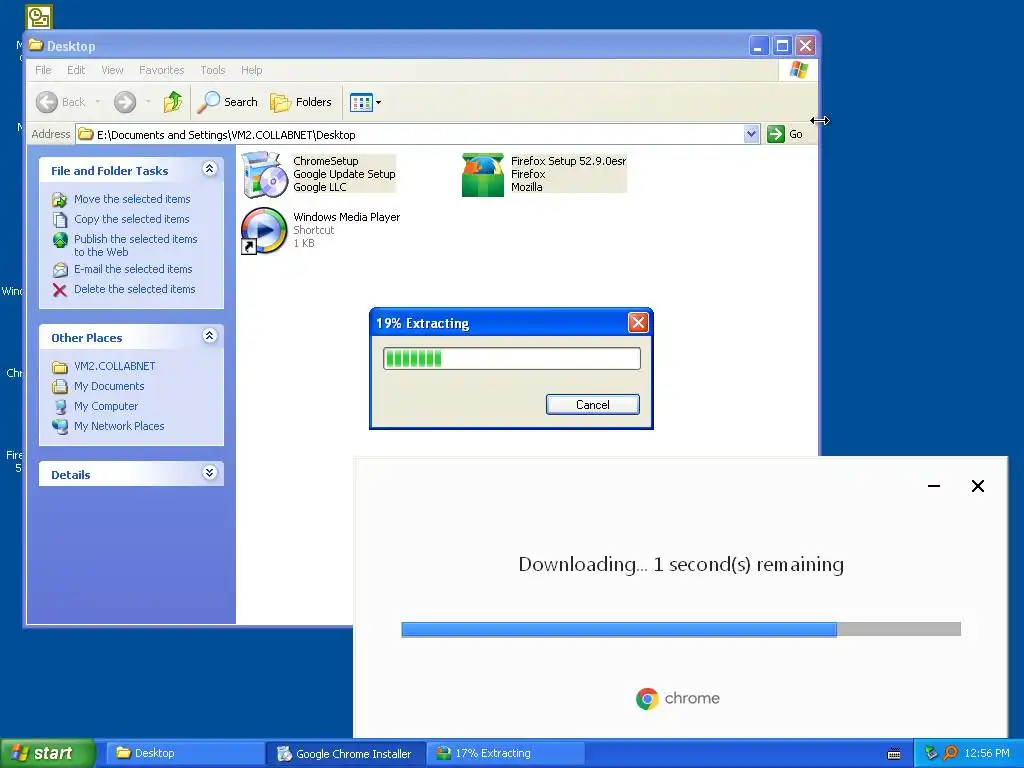Screen dimensions: 1024x768
Task: Click the safely remove hardware tray icon
Action: [x=932, y=753]
